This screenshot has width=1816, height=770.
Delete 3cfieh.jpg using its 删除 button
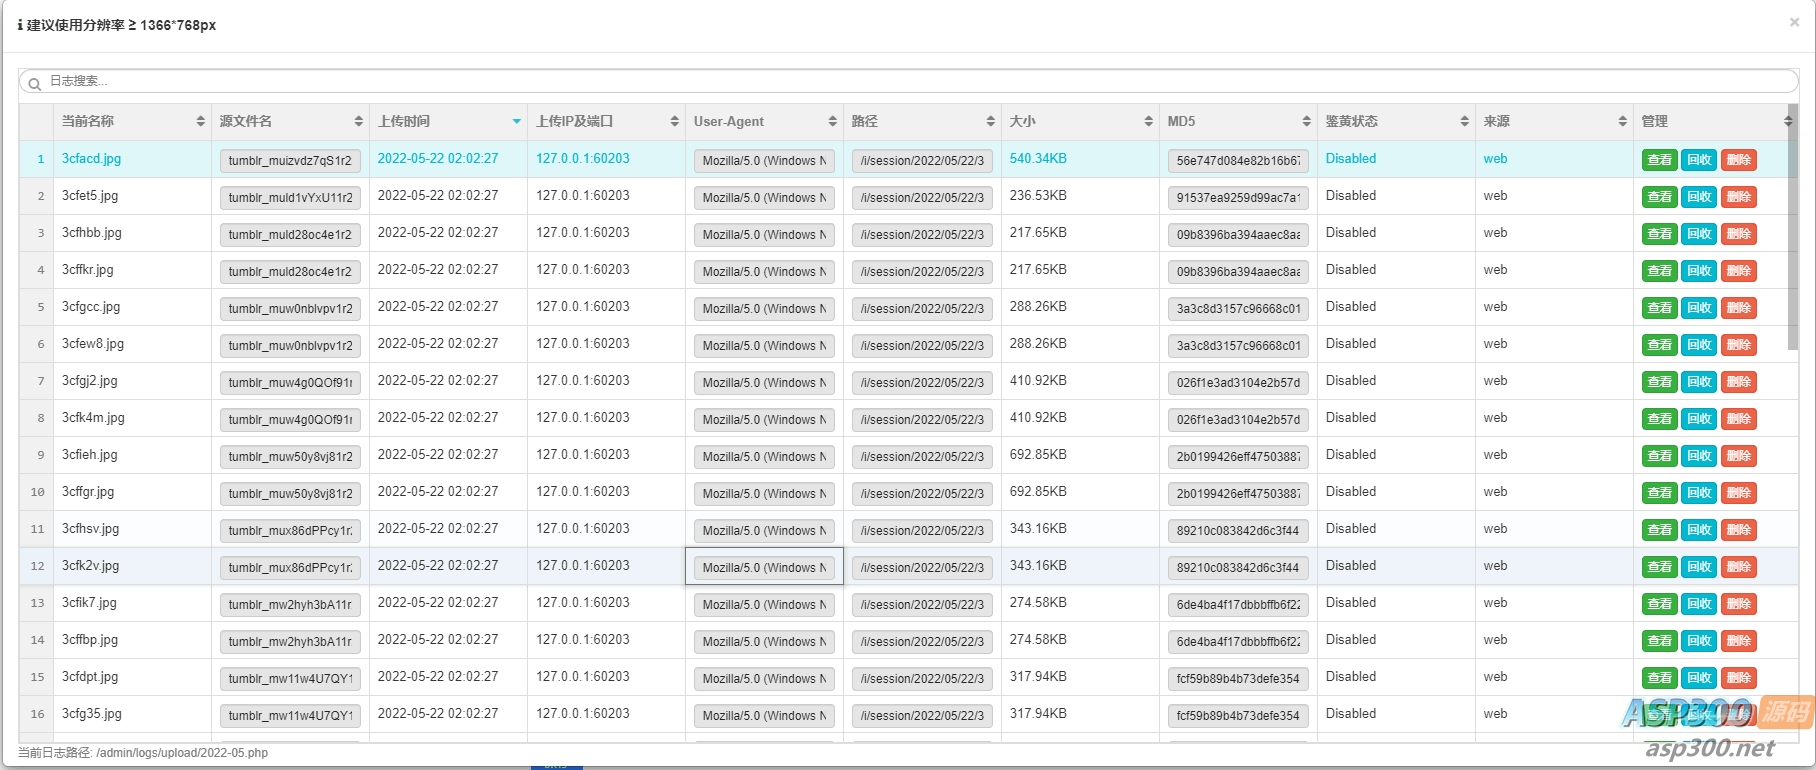tap(1738, 456)
